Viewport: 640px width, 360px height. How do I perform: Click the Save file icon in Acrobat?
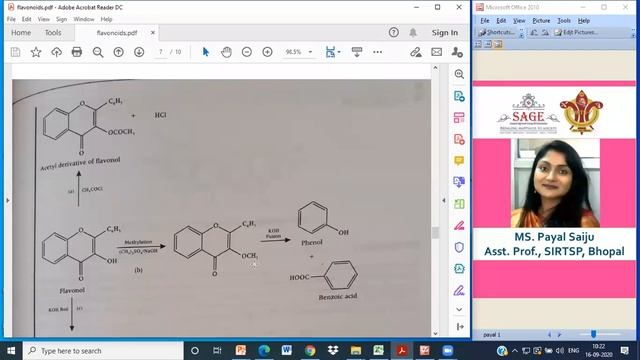[x=16, y=52]
